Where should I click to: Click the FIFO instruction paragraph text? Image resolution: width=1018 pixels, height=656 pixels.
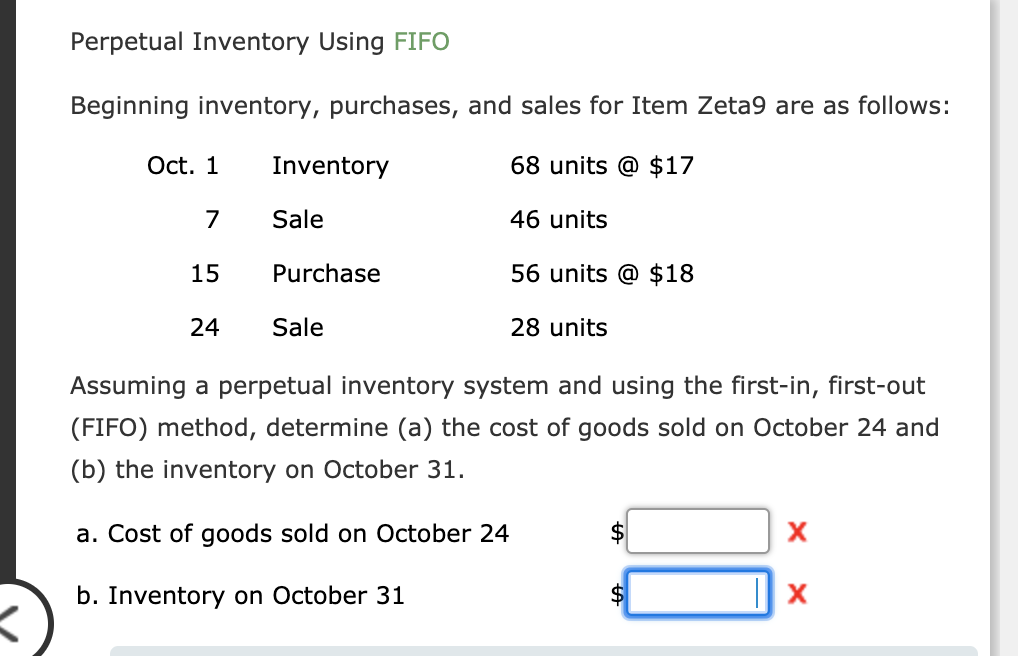500,427
